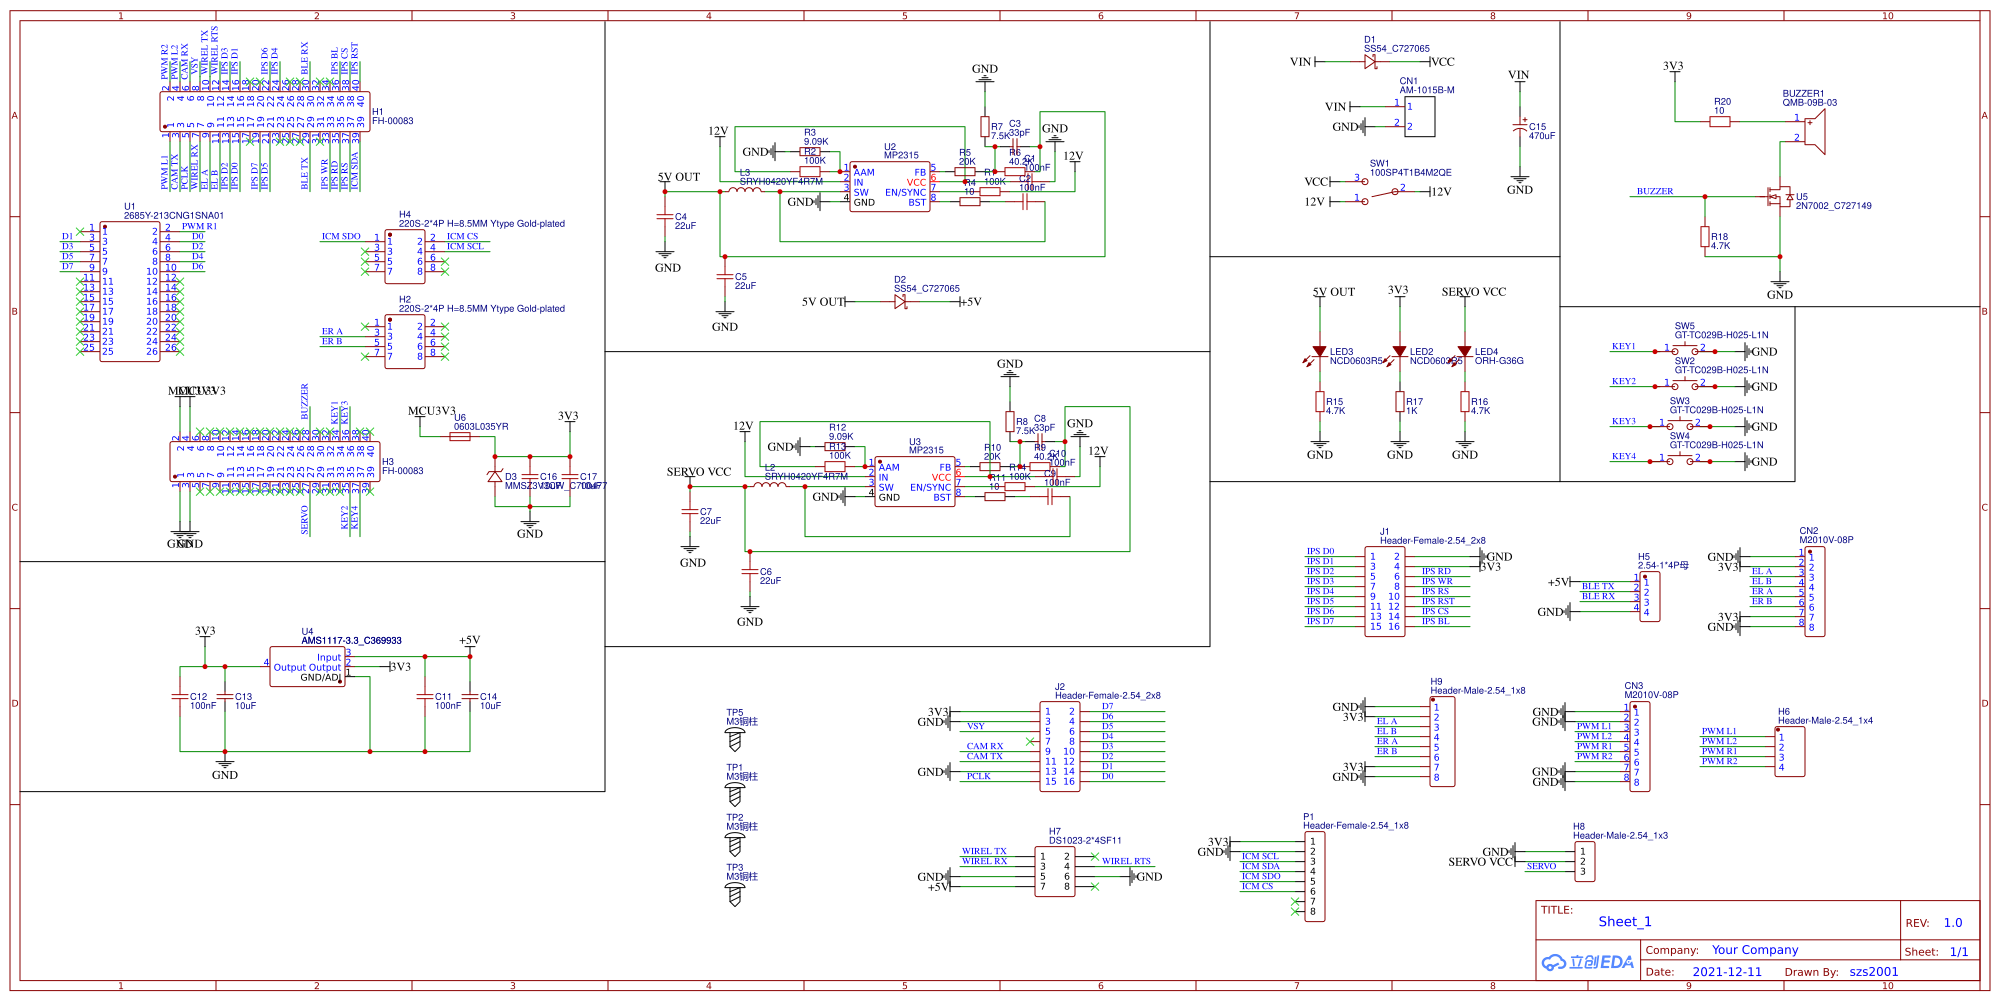This screenshot has width=2000, height=1001.
Task: Select the 'FH-00083' label of H1
Action: click(393, 121)
